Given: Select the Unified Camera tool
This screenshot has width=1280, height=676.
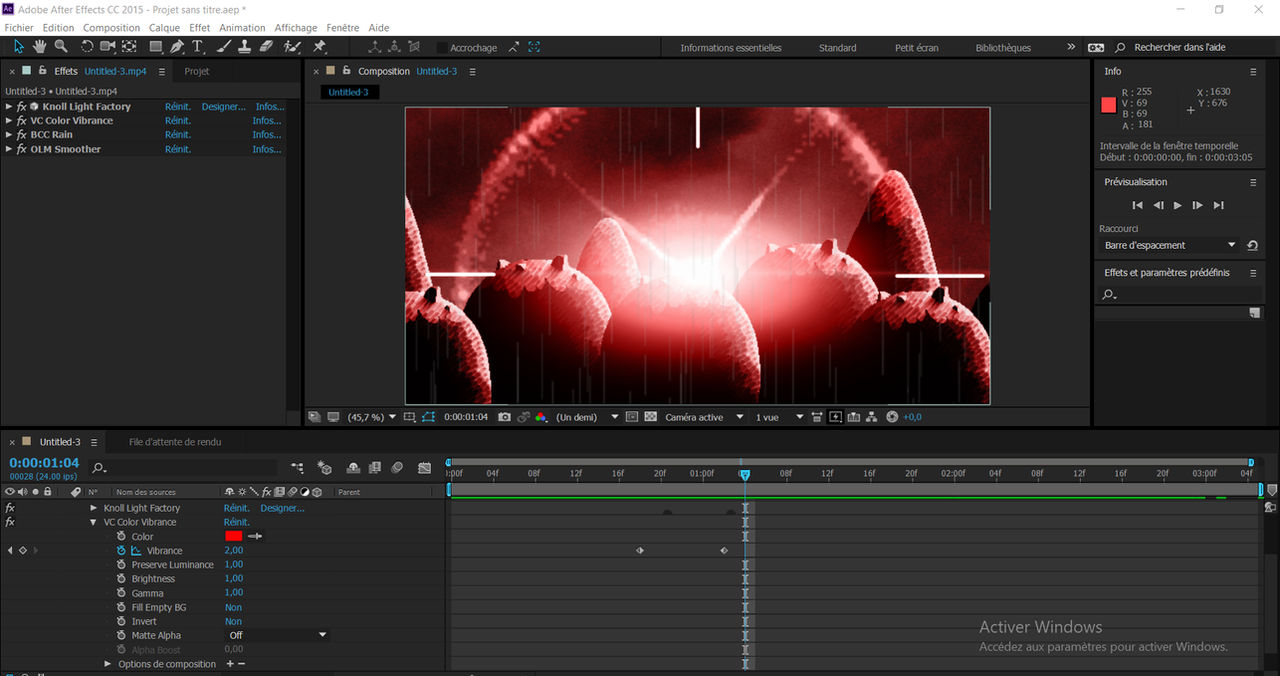Looking at the screenshot, I should click(x=108, y=47).
